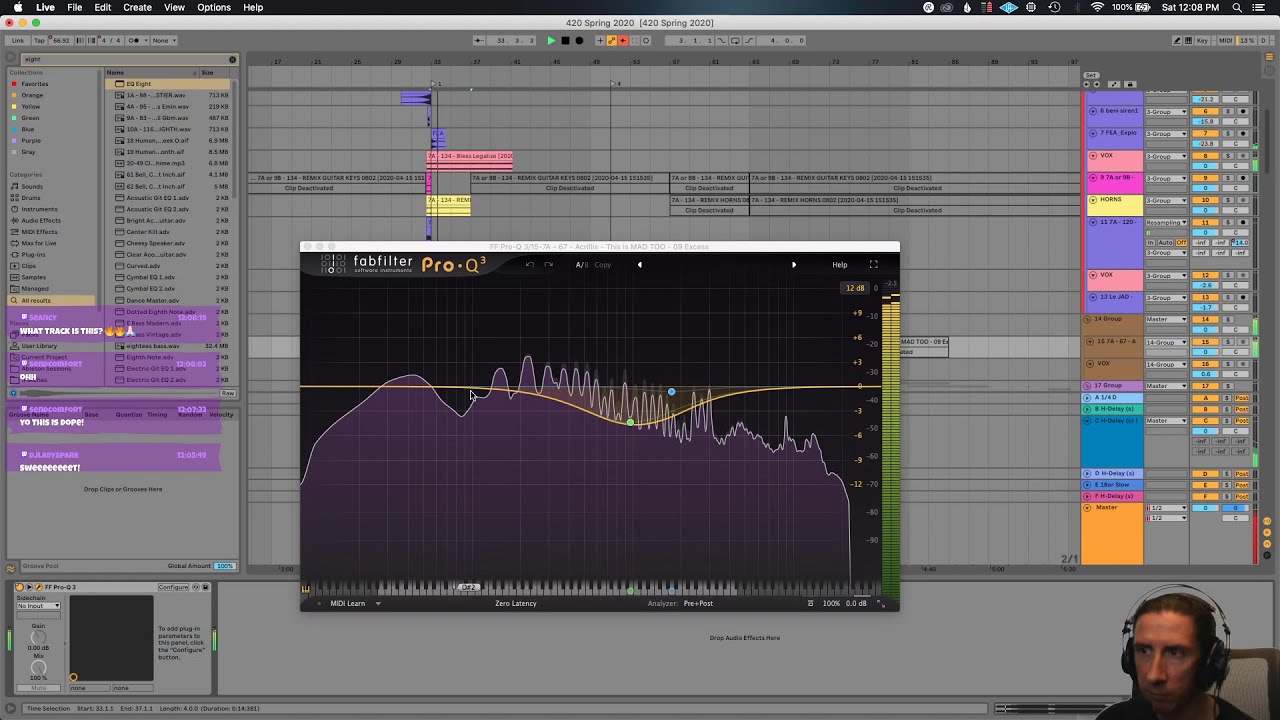
Task: Open the Zero Latency processing mode menu
Action: point(516,603)
